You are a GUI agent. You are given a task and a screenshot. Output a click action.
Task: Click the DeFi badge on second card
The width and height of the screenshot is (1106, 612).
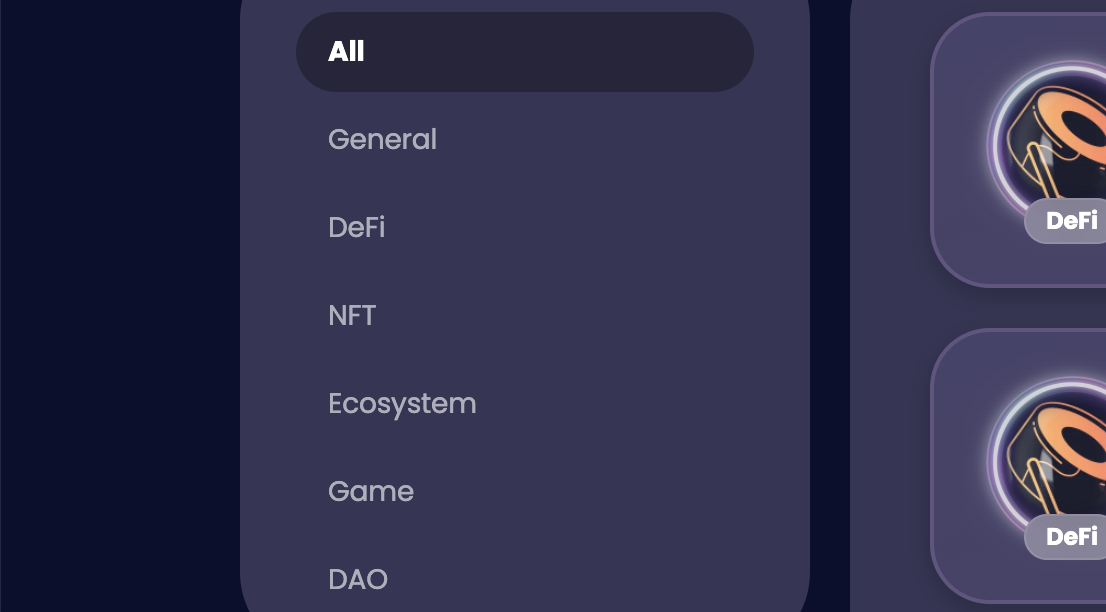click(x=1070, y=537)
